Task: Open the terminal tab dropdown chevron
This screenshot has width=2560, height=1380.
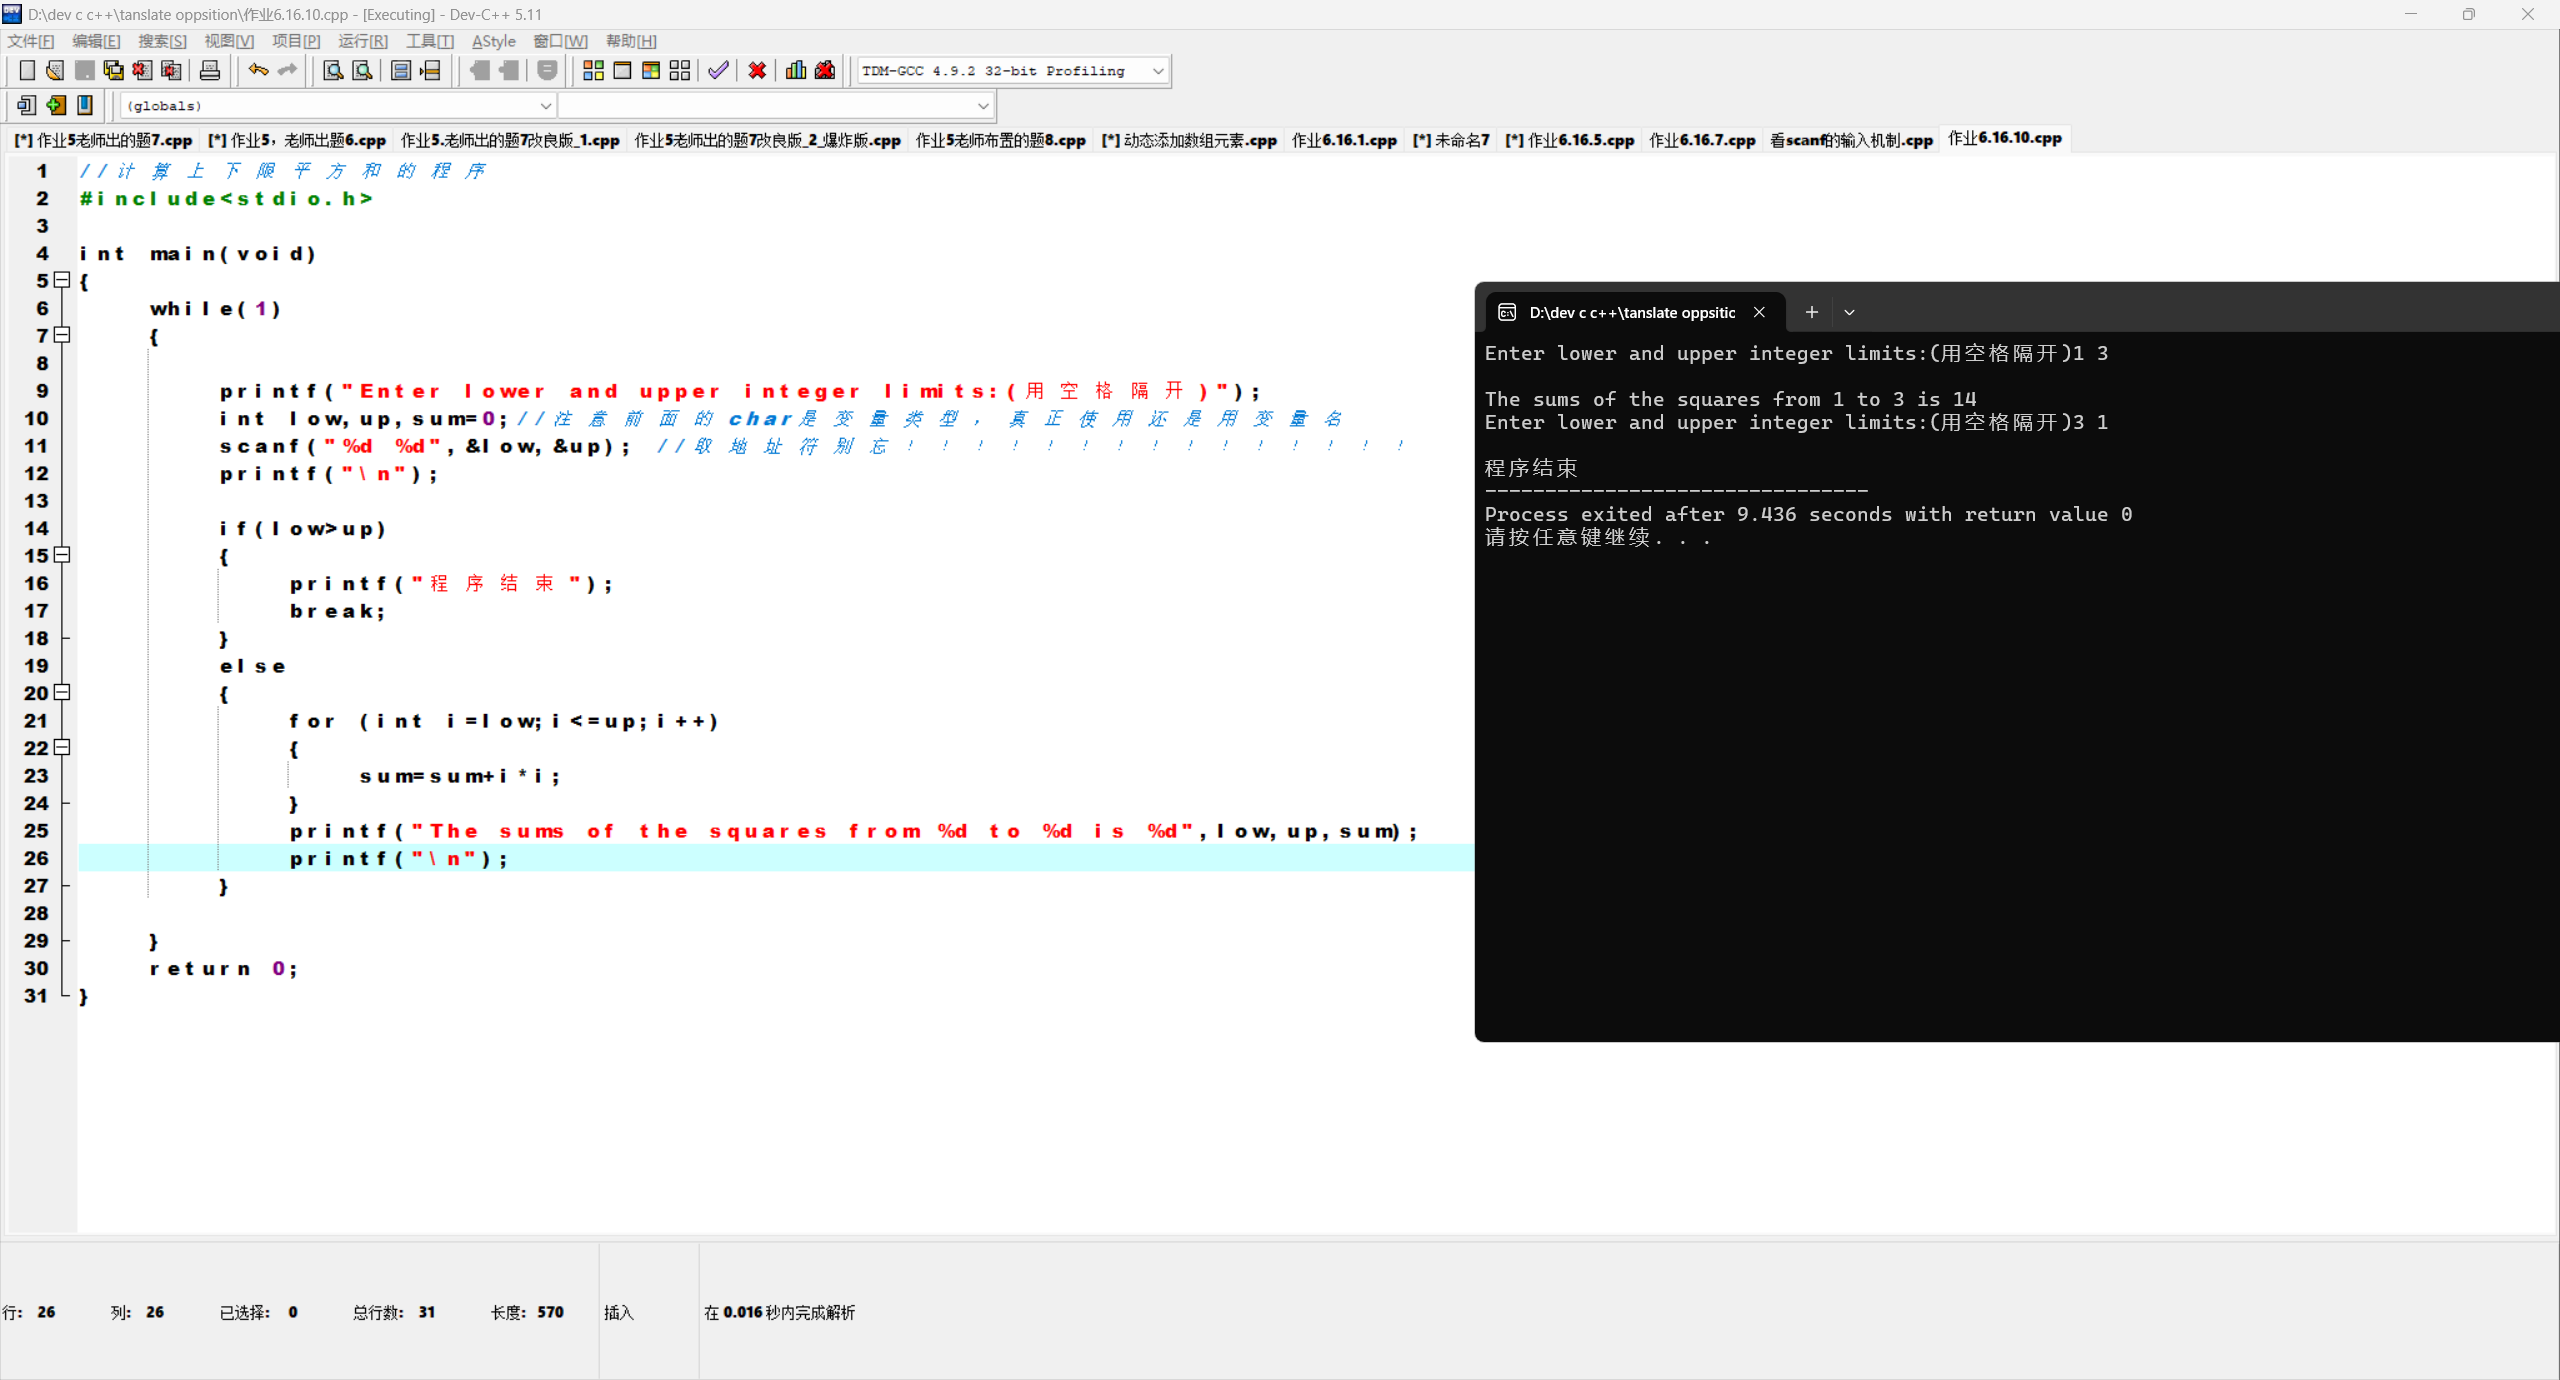Action: click(x=1849, y=312)
